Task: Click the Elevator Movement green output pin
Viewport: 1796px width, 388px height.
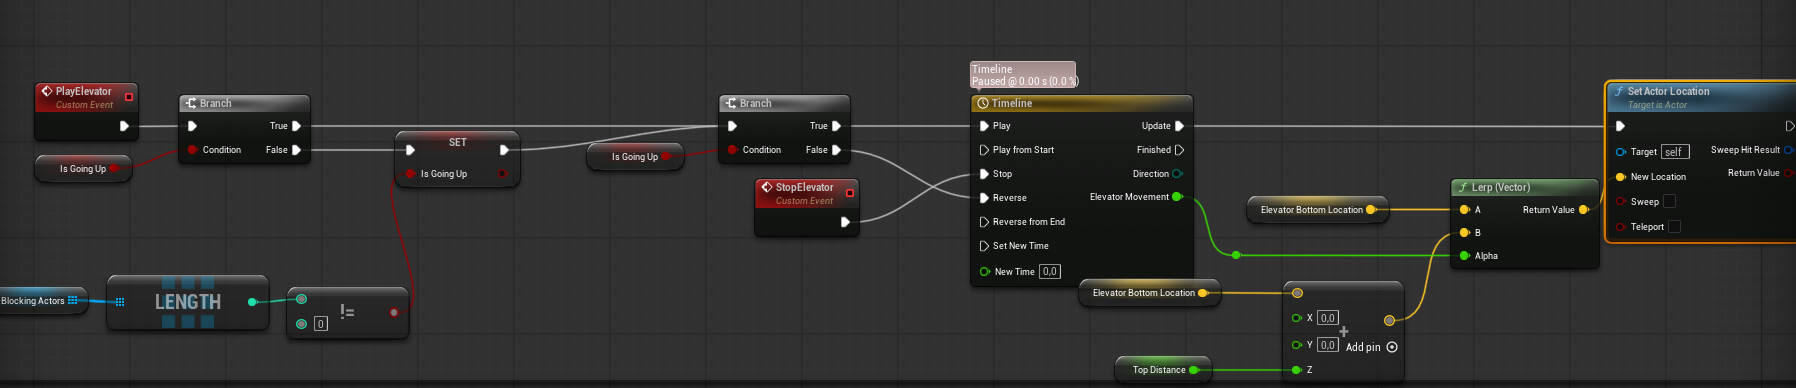Action: (1177, 197)
